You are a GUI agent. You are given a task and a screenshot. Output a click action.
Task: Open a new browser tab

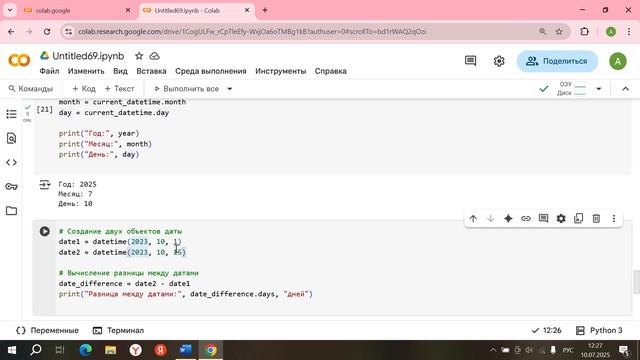[265, 10]
